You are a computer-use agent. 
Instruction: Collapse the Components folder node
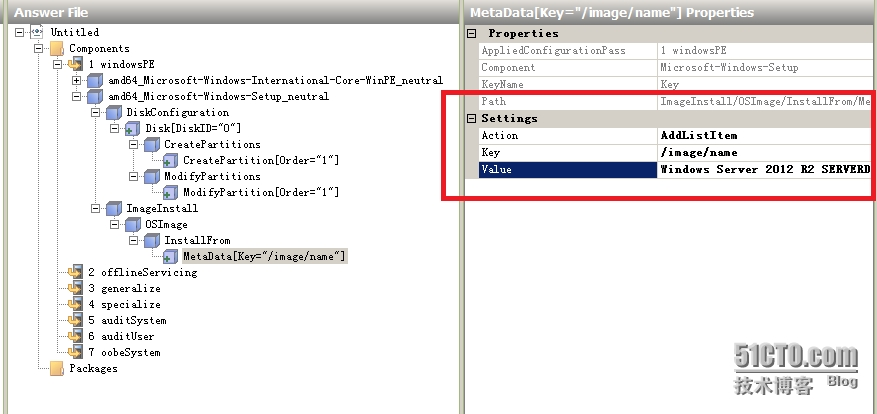pos(39,49)
